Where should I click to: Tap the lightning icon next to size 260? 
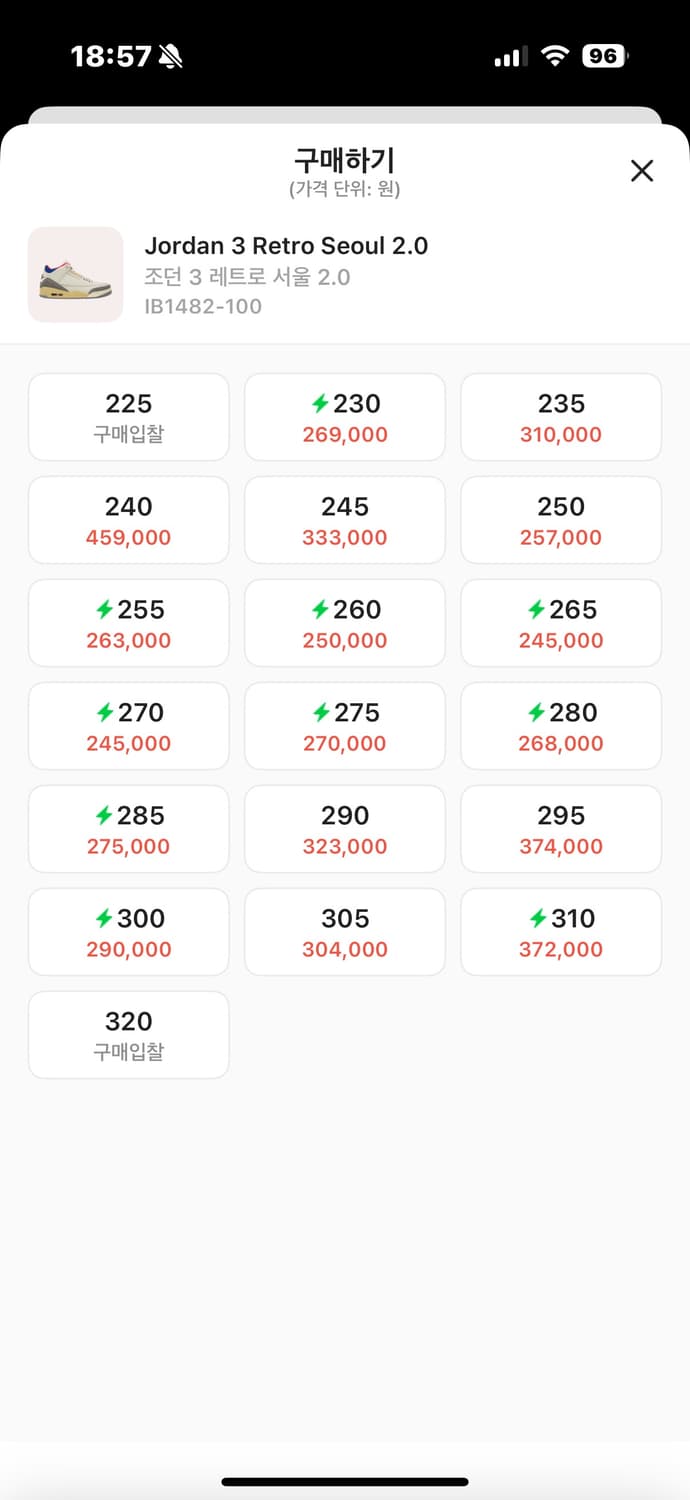(320, 610)
